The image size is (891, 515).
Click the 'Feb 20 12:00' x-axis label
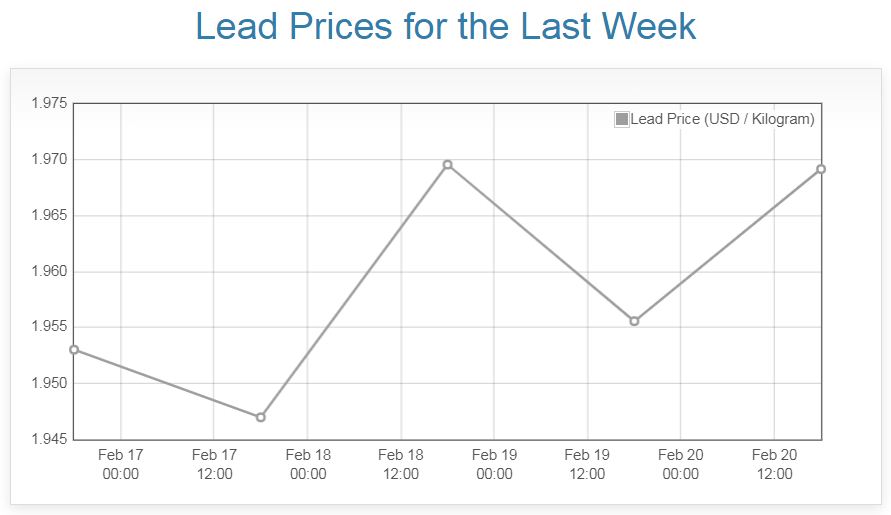point(774,464)
